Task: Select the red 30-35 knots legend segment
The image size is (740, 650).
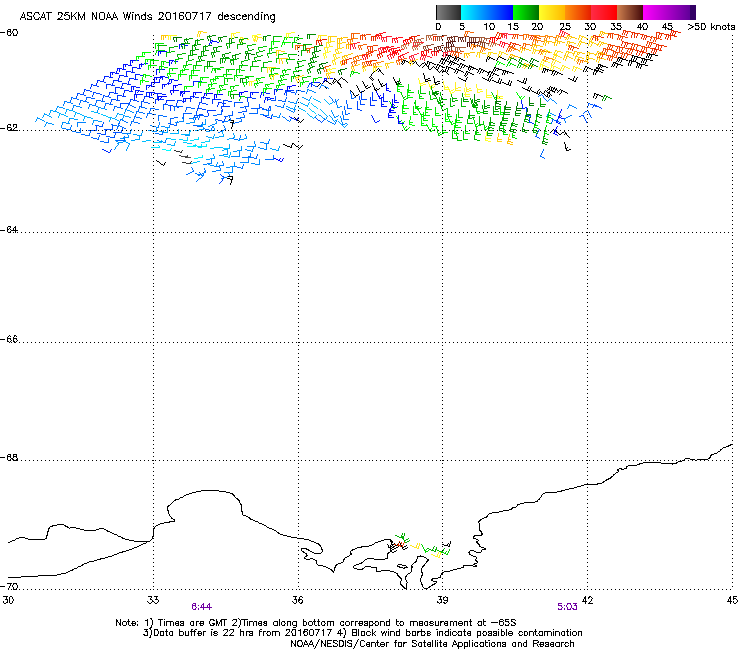Action: [604, 12]
